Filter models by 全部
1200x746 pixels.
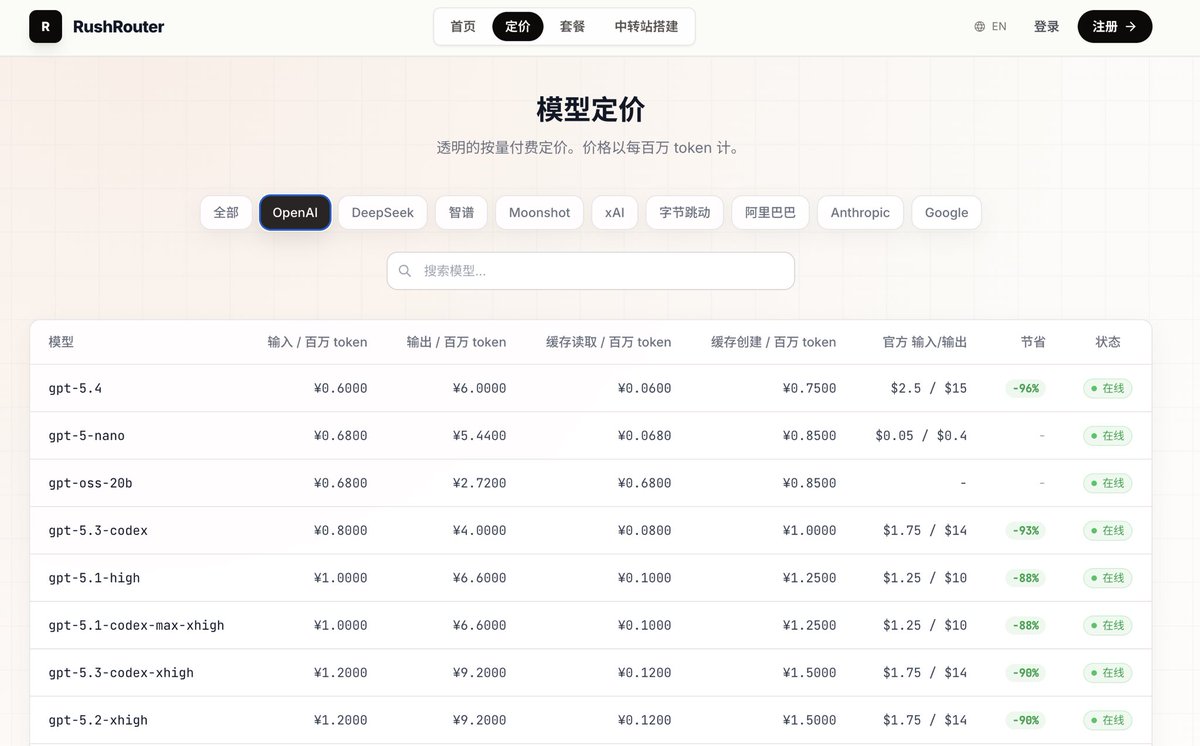226,213
